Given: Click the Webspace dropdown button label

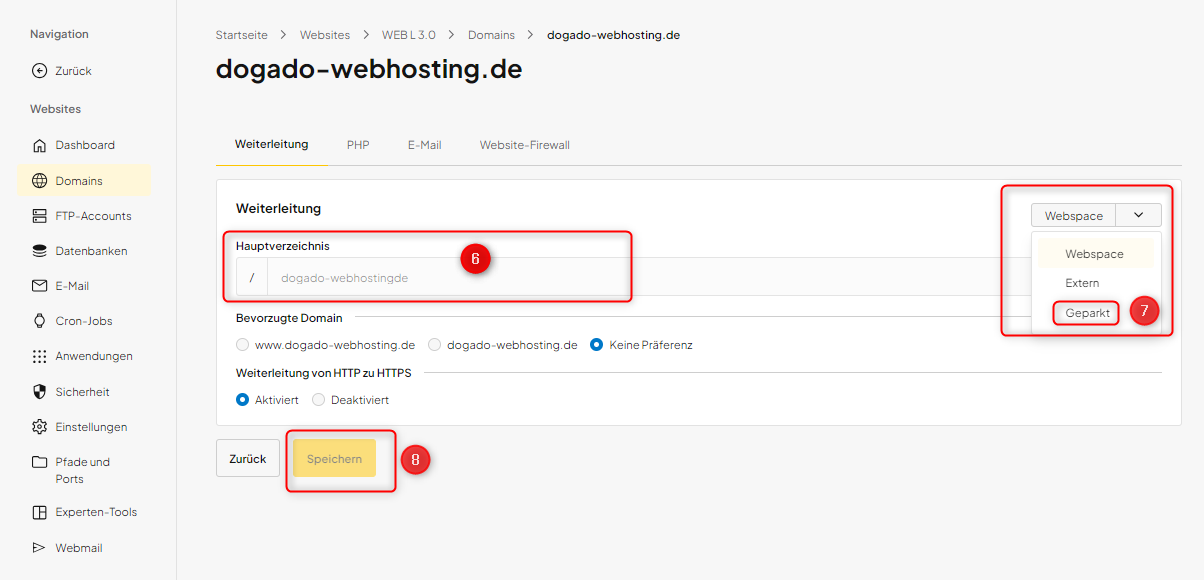Looking at the screenshot, I should click(1074, 216).
